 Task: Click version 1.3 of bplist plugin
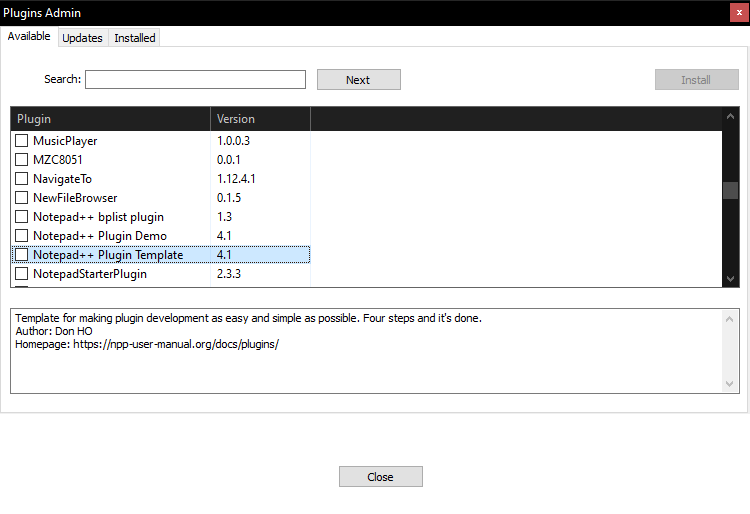pyautogui.click(x=224, y=217)
